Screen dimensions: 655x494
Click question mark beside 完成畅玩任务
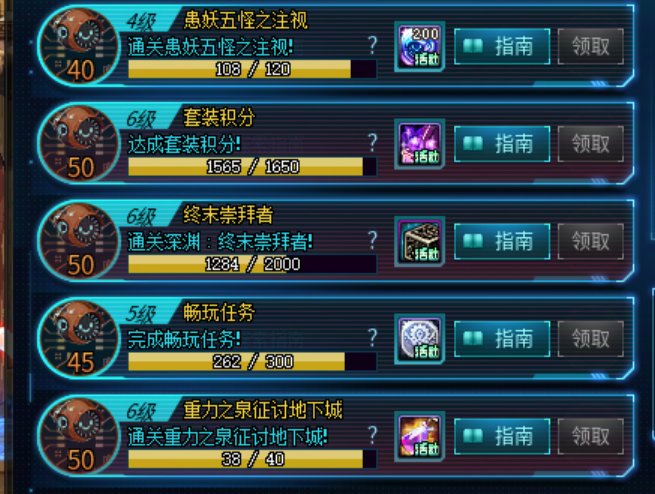(x=373, y=338)
